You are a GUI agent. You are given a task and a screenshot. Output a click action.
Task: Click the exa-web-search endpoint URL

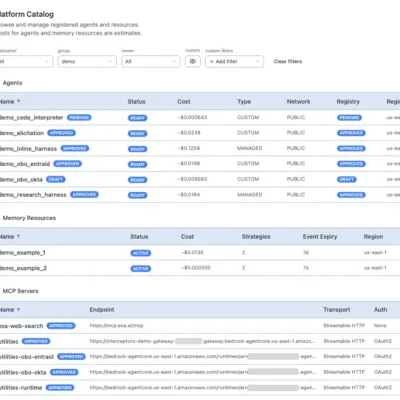[x=116, y=325]
